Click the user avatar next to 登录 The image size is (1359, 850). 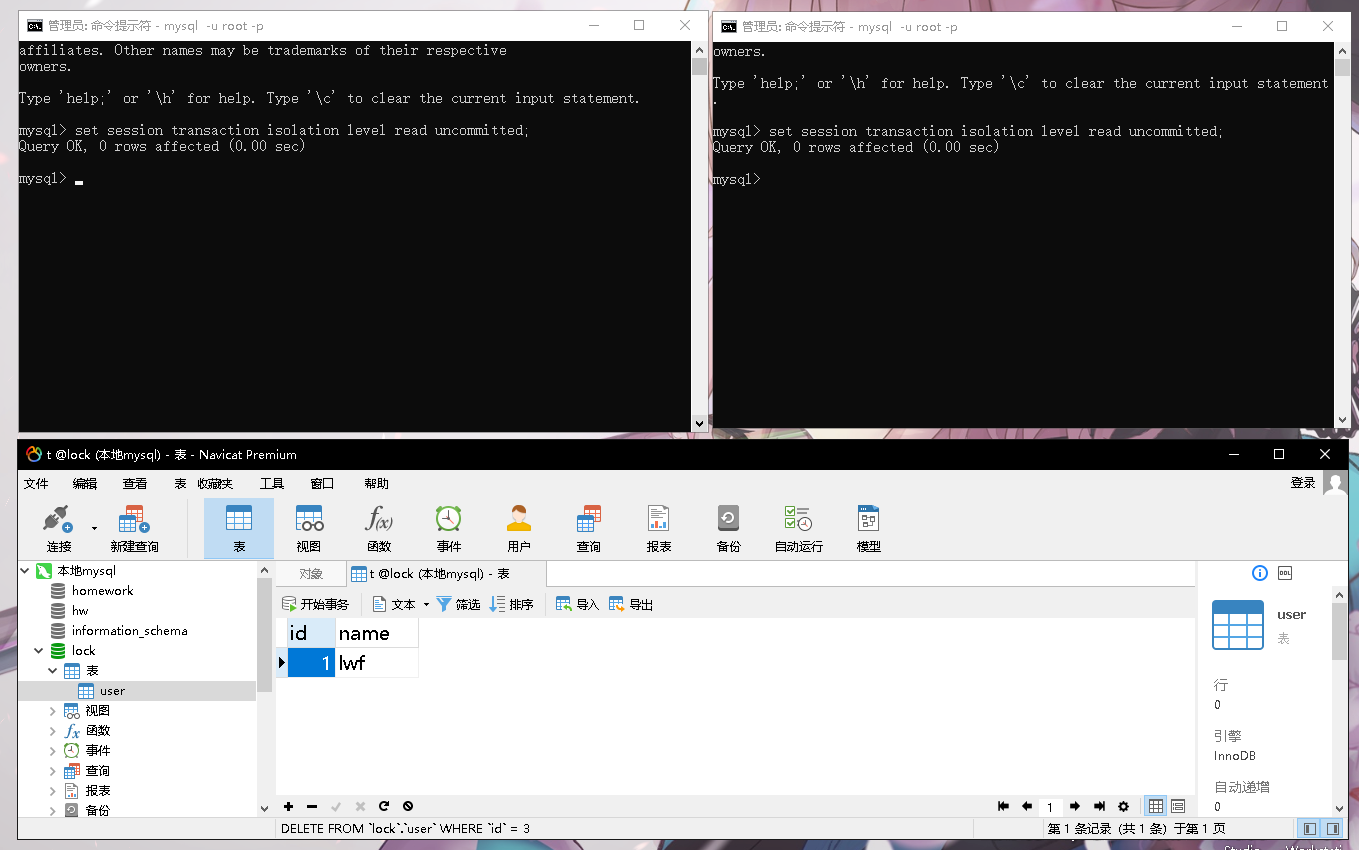[1334, 483]
